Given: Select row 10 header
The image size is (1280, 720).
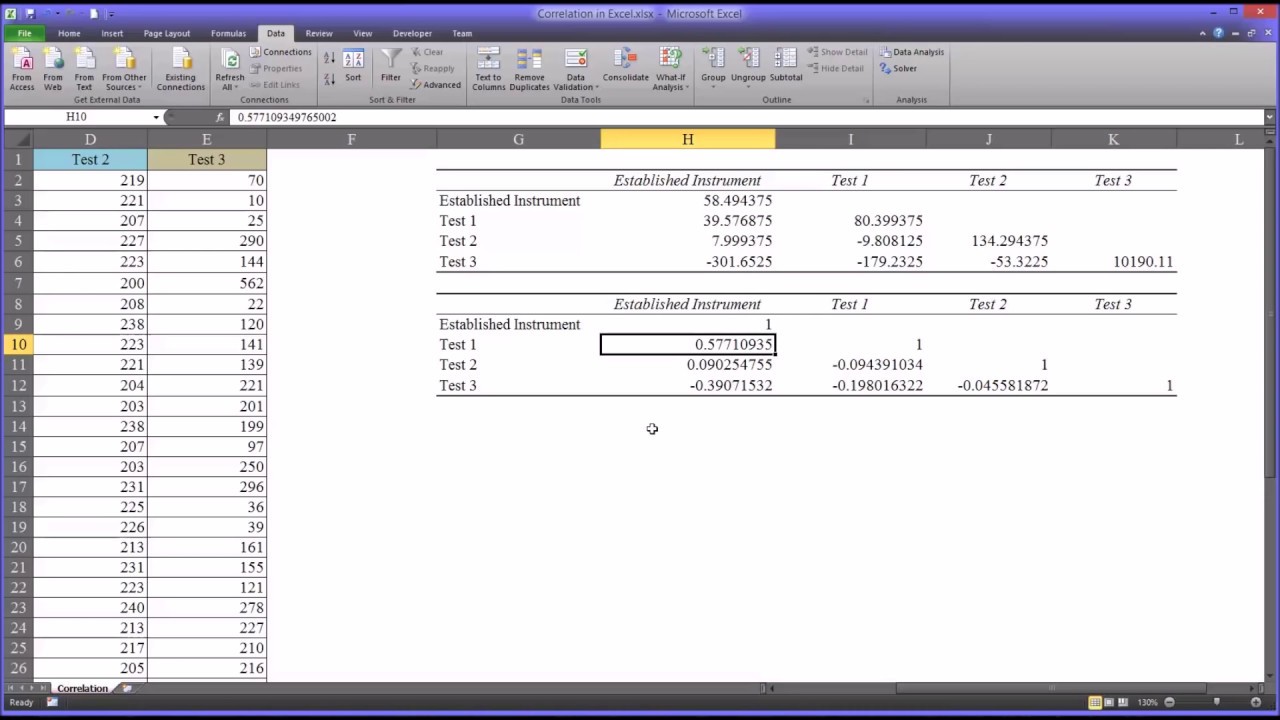Looking at the screenshot, I should tap(17, 344).
